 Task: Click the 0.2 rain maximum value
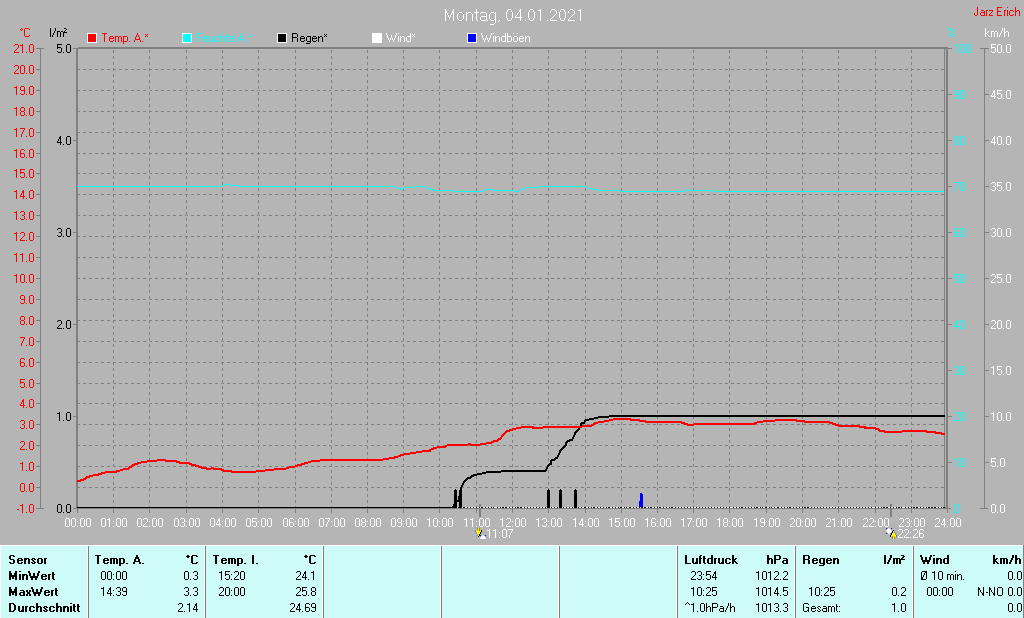click(899, 592)
